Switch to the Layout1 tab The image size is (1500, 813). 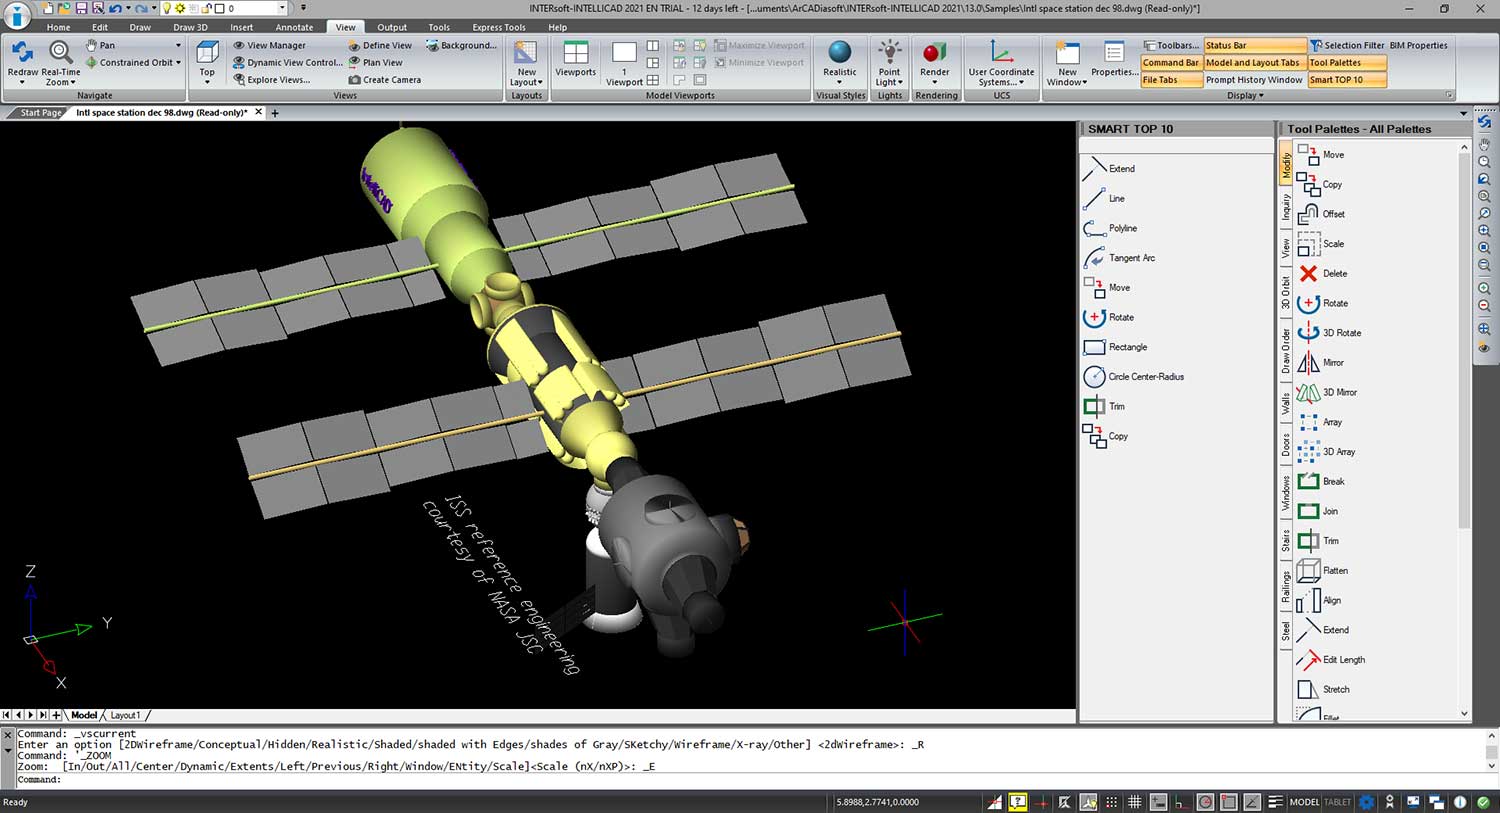[x=125, y=715]
